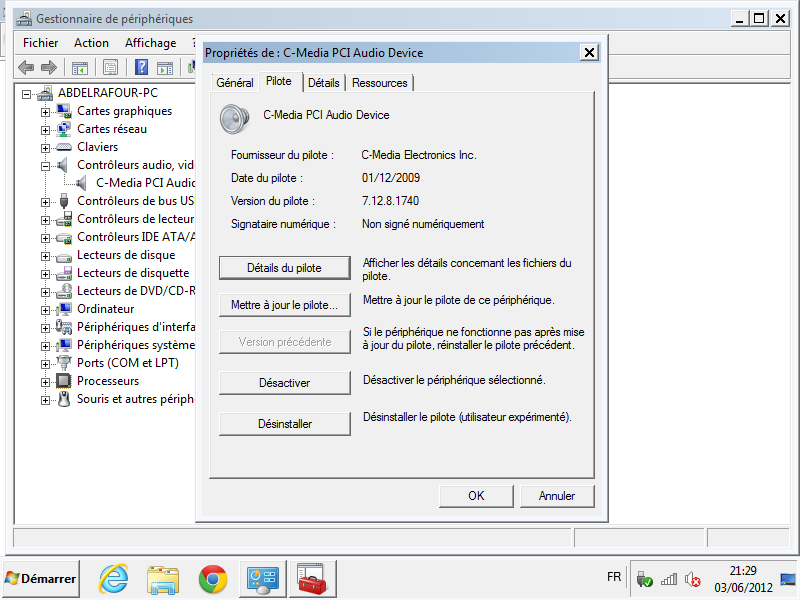The width and height of the screenshot is (800, 600).
Task: Select the Ordinateur tree item
Action: (x=106, y=309)
